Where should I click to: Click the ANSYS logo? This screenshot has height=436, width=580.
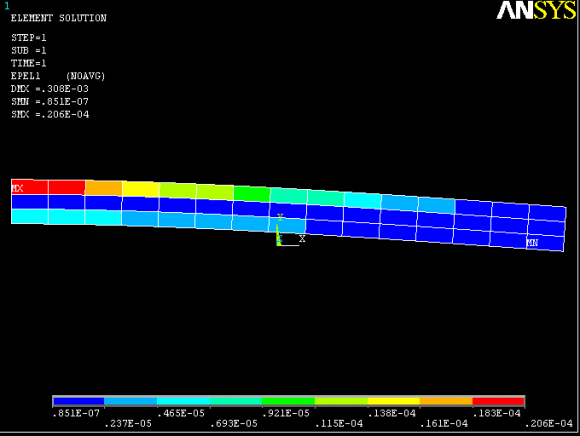click(536, 10)
